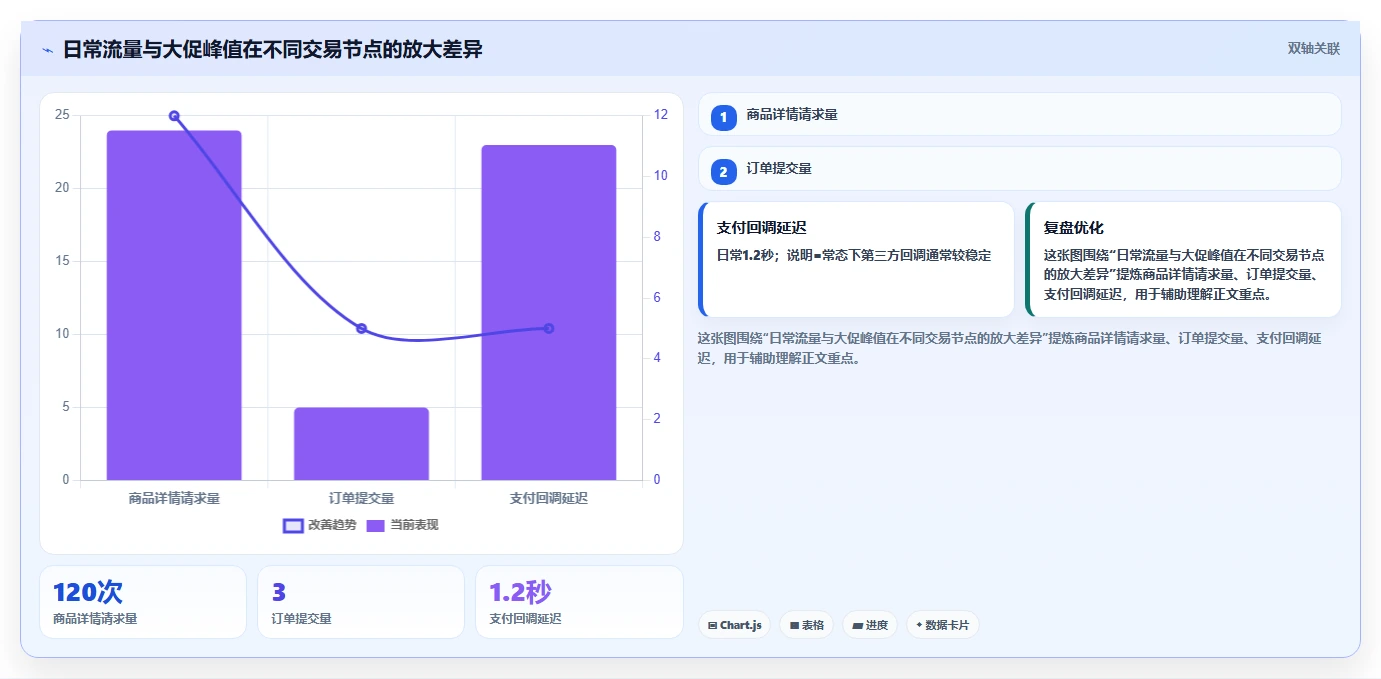
Task: Select the short 订单提交量 bar
Action: [x=361, y=444]
